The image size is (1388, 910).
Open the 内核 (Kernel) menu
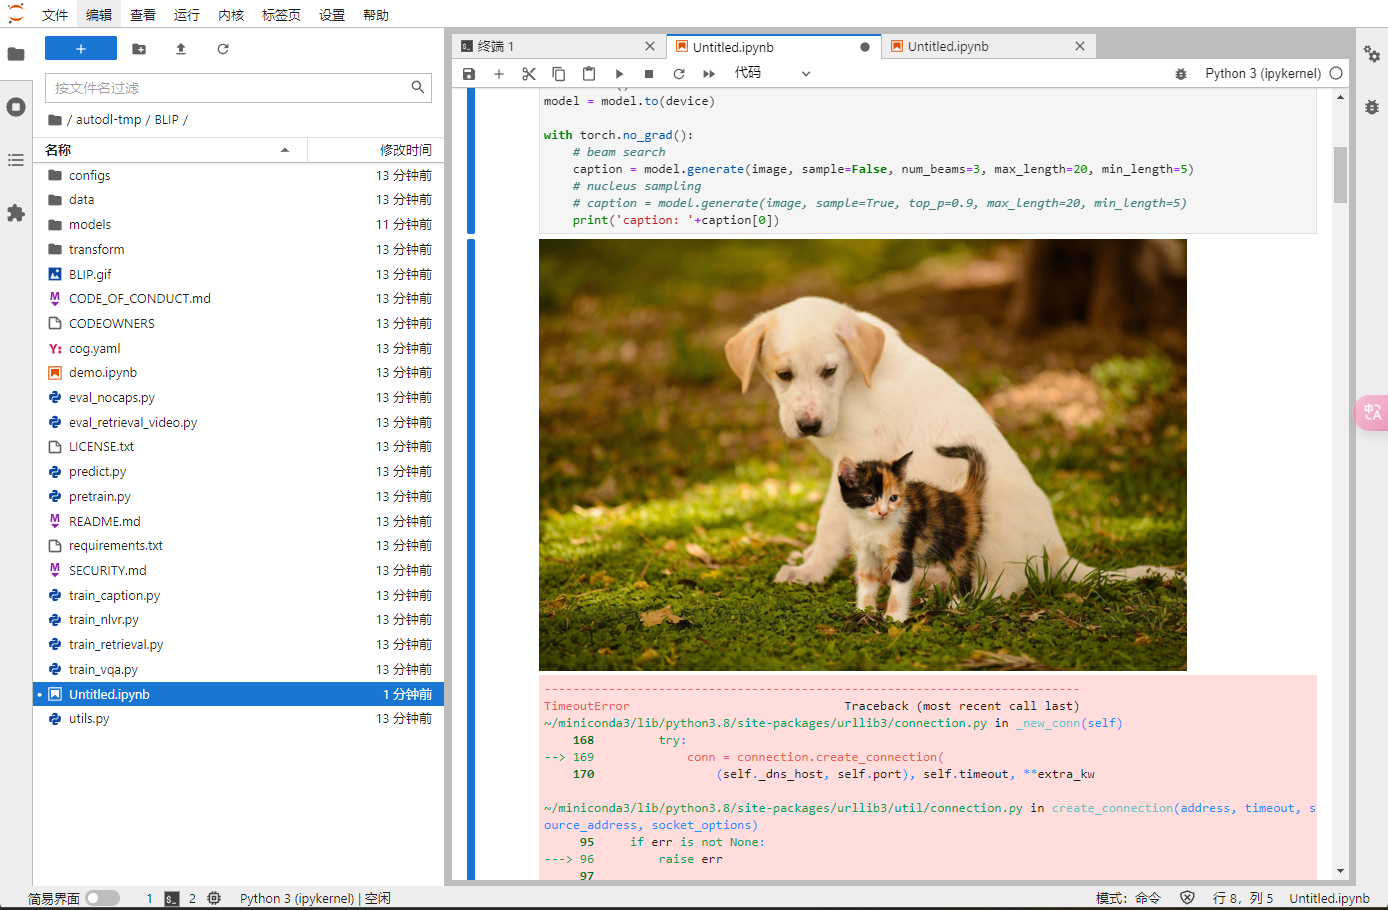231,15
